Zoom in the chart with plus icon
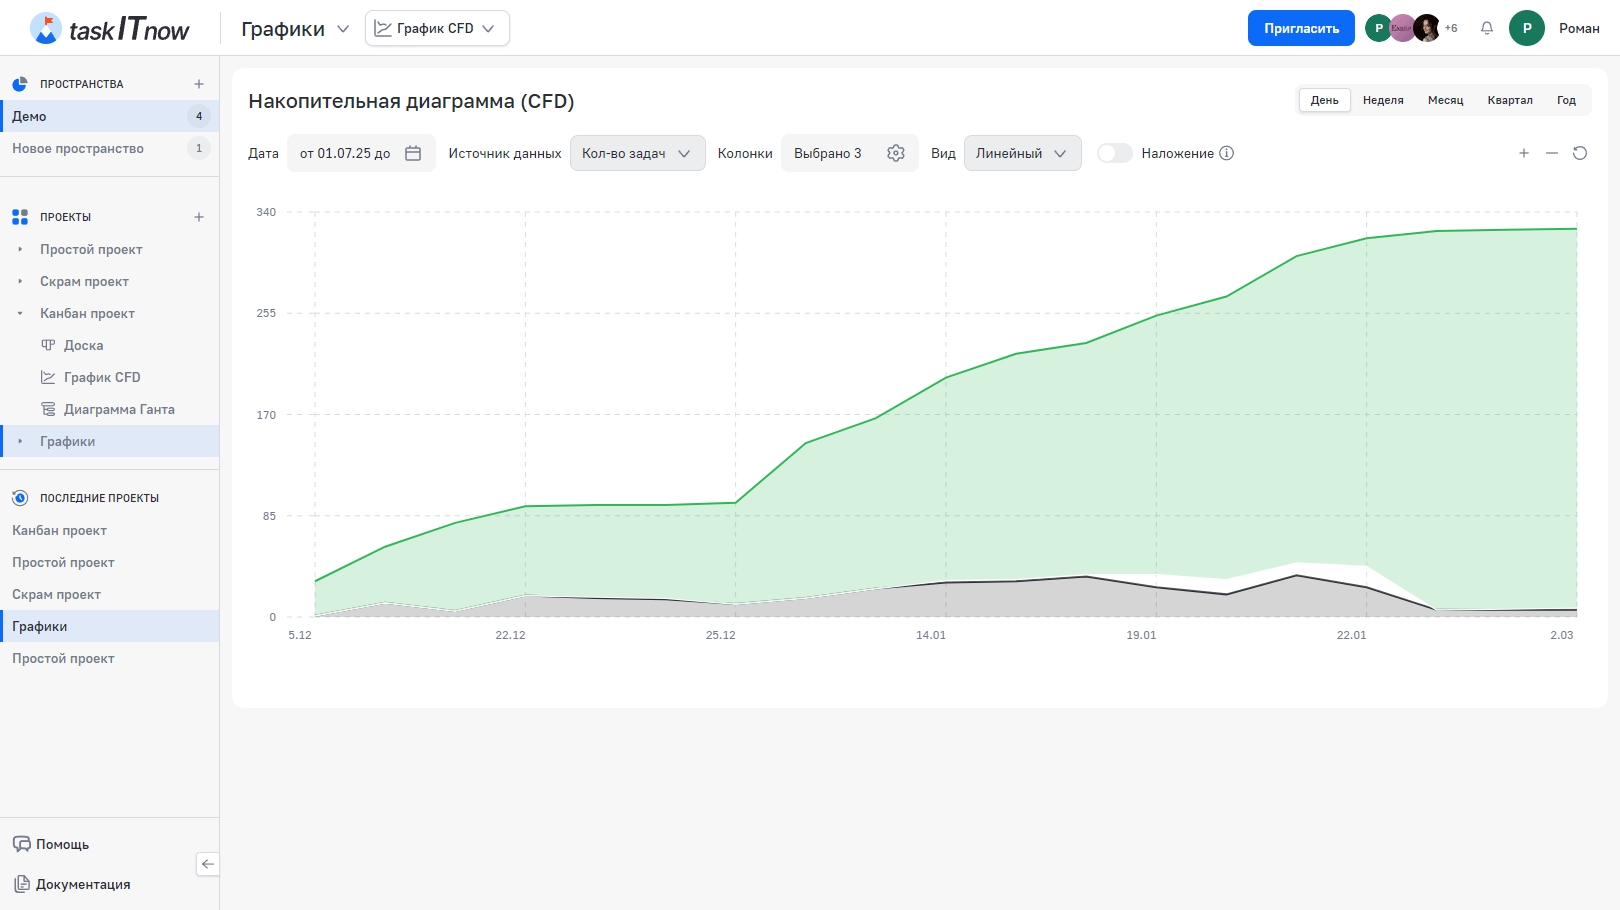The image size is (1620, 910). point(1524,153)
